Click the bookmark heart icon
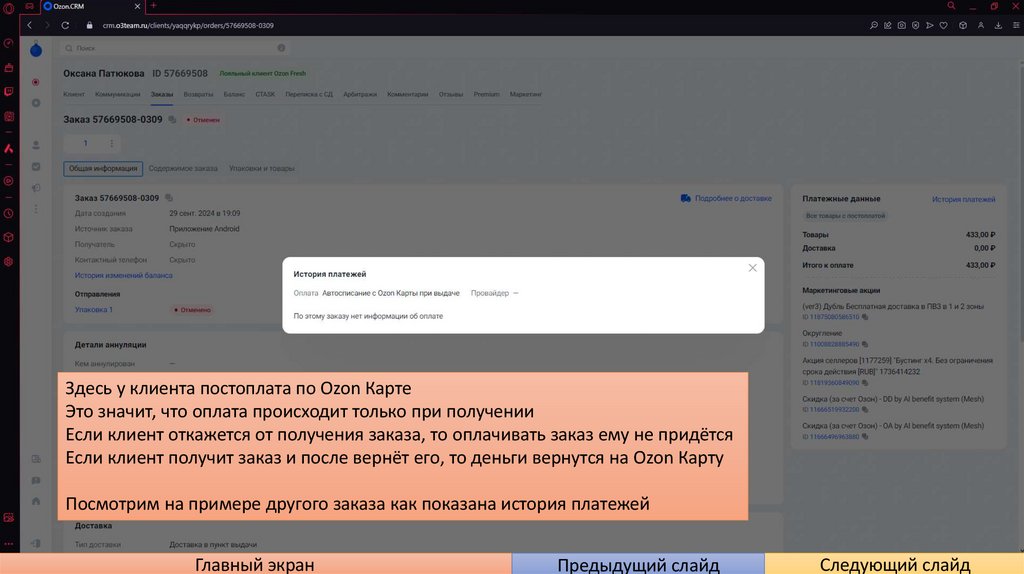The height and width of the screenshot is (574, 1024). click(944, 25)
